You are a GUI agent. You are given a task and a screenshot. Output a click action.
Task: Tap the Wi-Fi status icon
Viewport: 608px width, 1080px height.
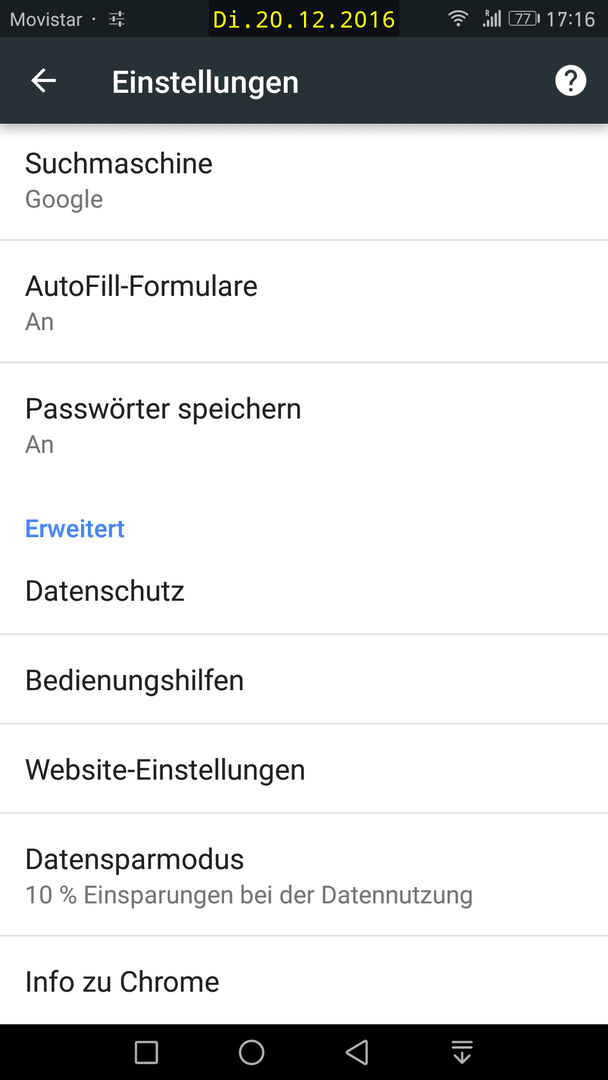coord(457,19)
